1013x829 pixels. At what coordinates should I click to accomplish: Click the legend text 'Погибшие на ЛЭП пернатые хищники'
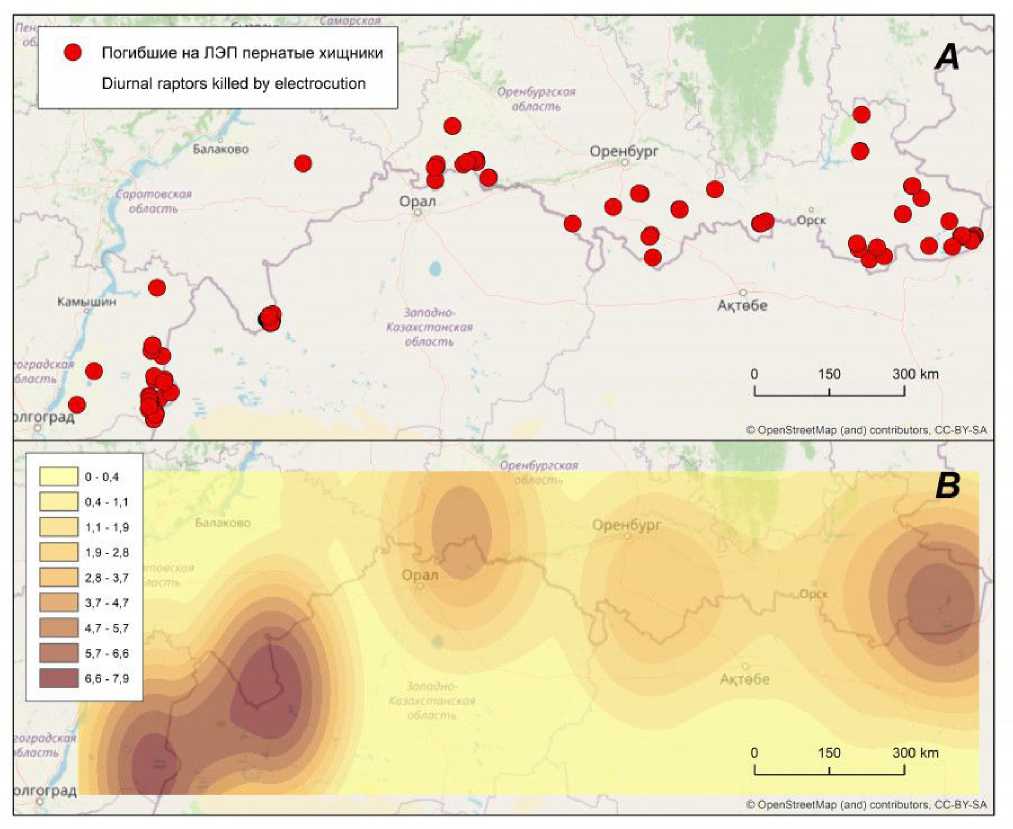(x=242, y=53)
